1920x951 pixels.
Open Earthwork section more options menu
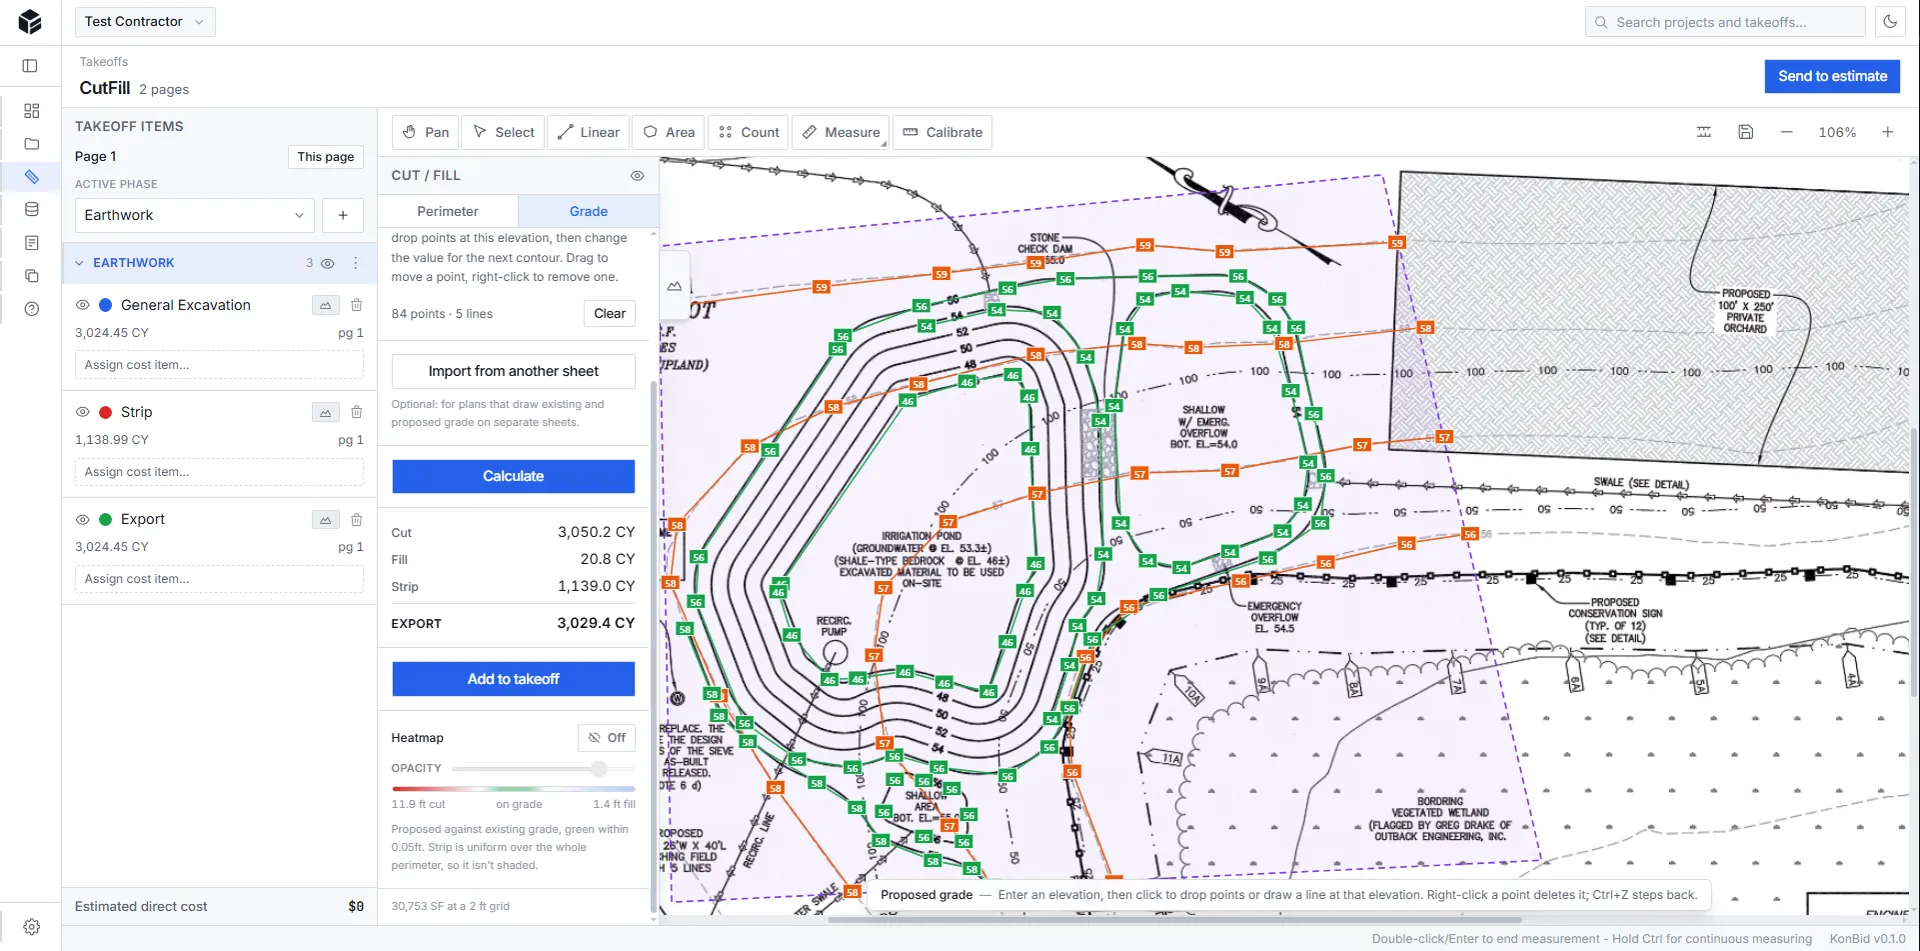pos(355,263)
